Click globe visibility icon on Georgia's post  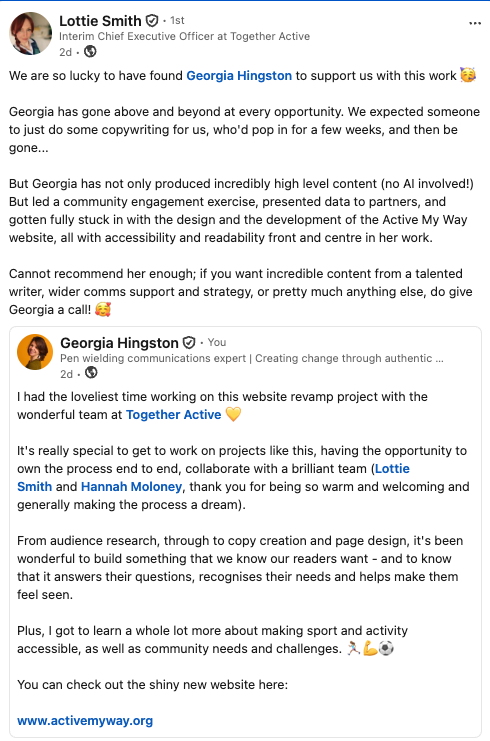coord(91,373)
